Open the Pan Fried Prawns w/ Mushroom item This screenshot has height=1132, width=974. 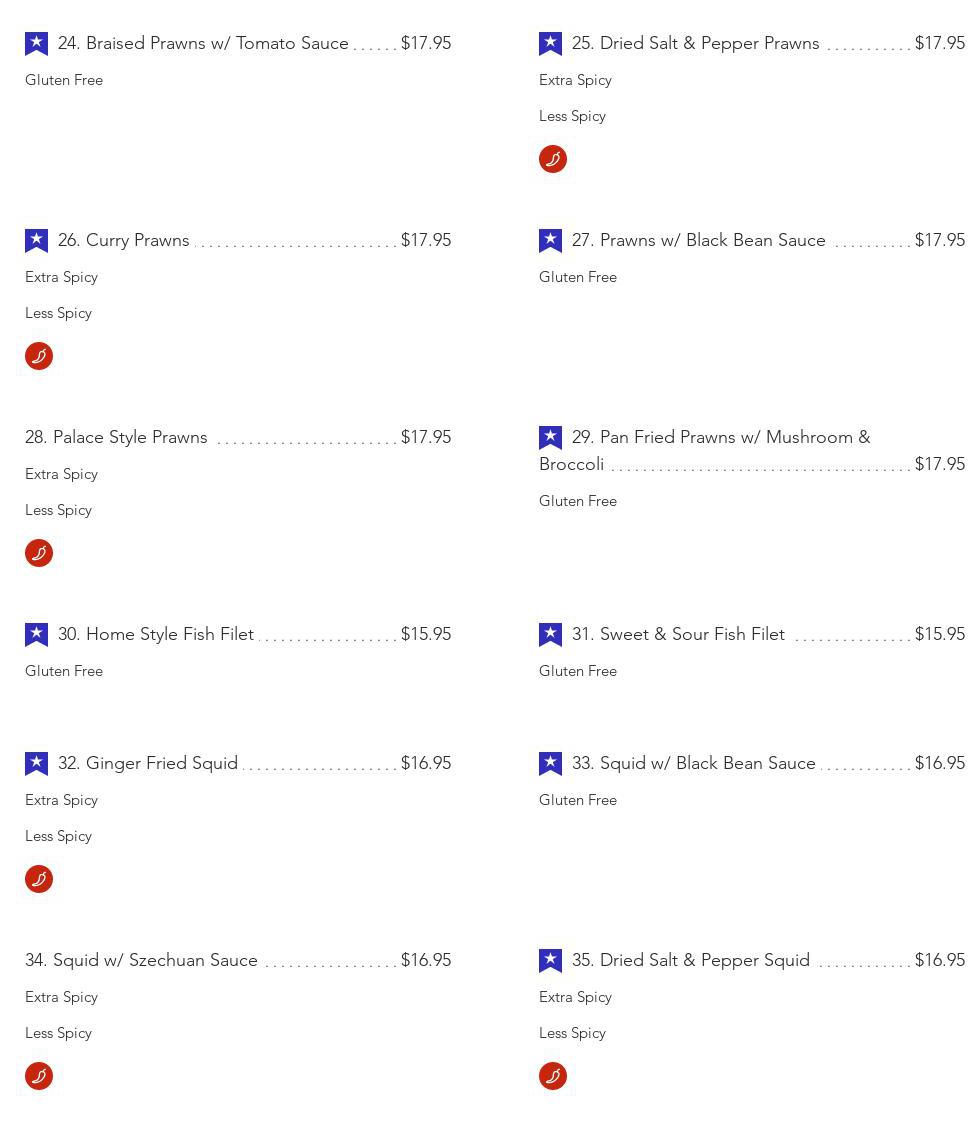point(720,438)
